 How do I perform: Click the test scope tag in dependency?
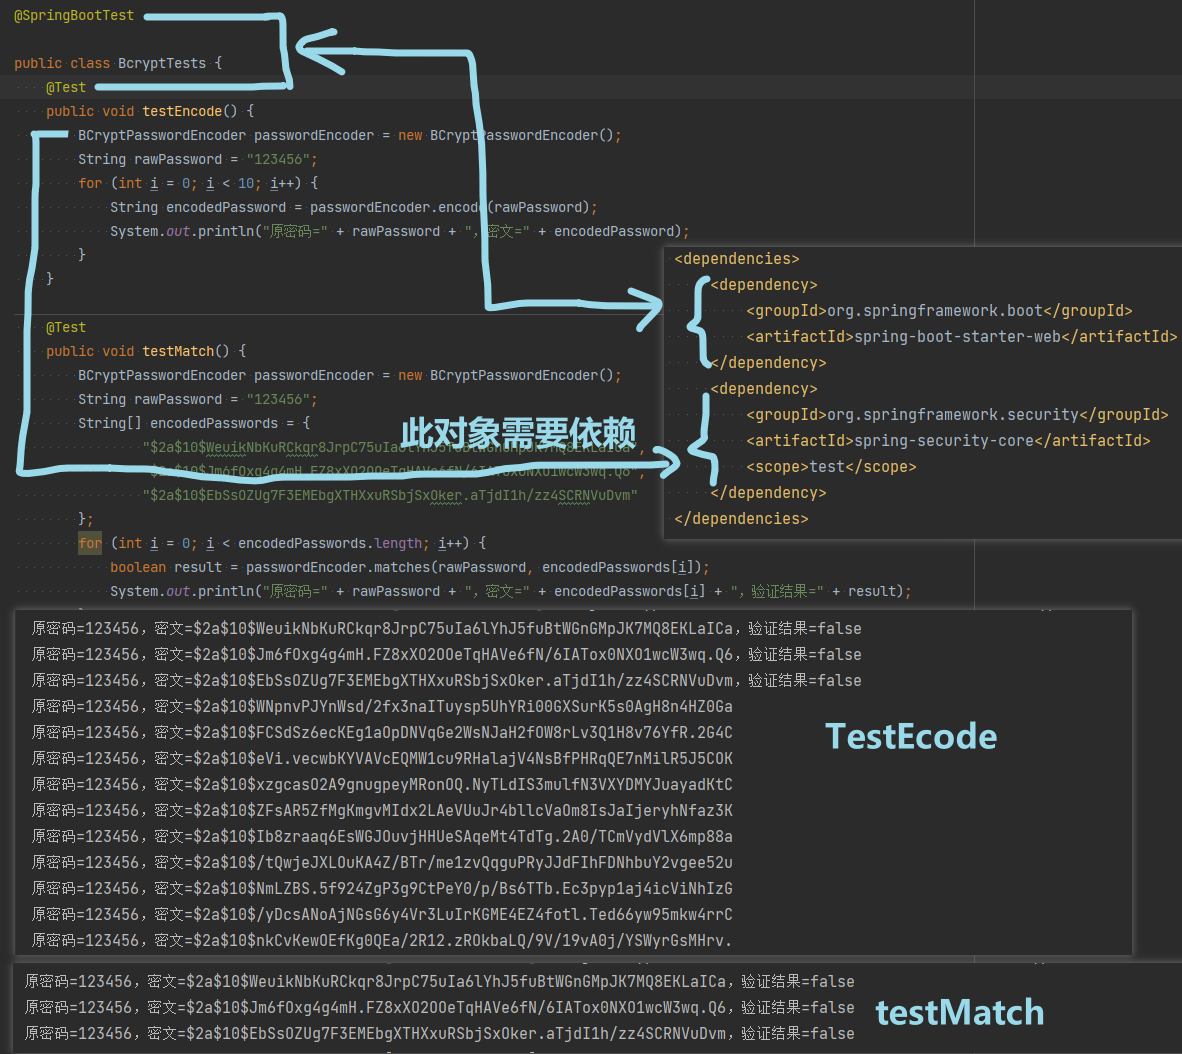click(x=830, y=467)
